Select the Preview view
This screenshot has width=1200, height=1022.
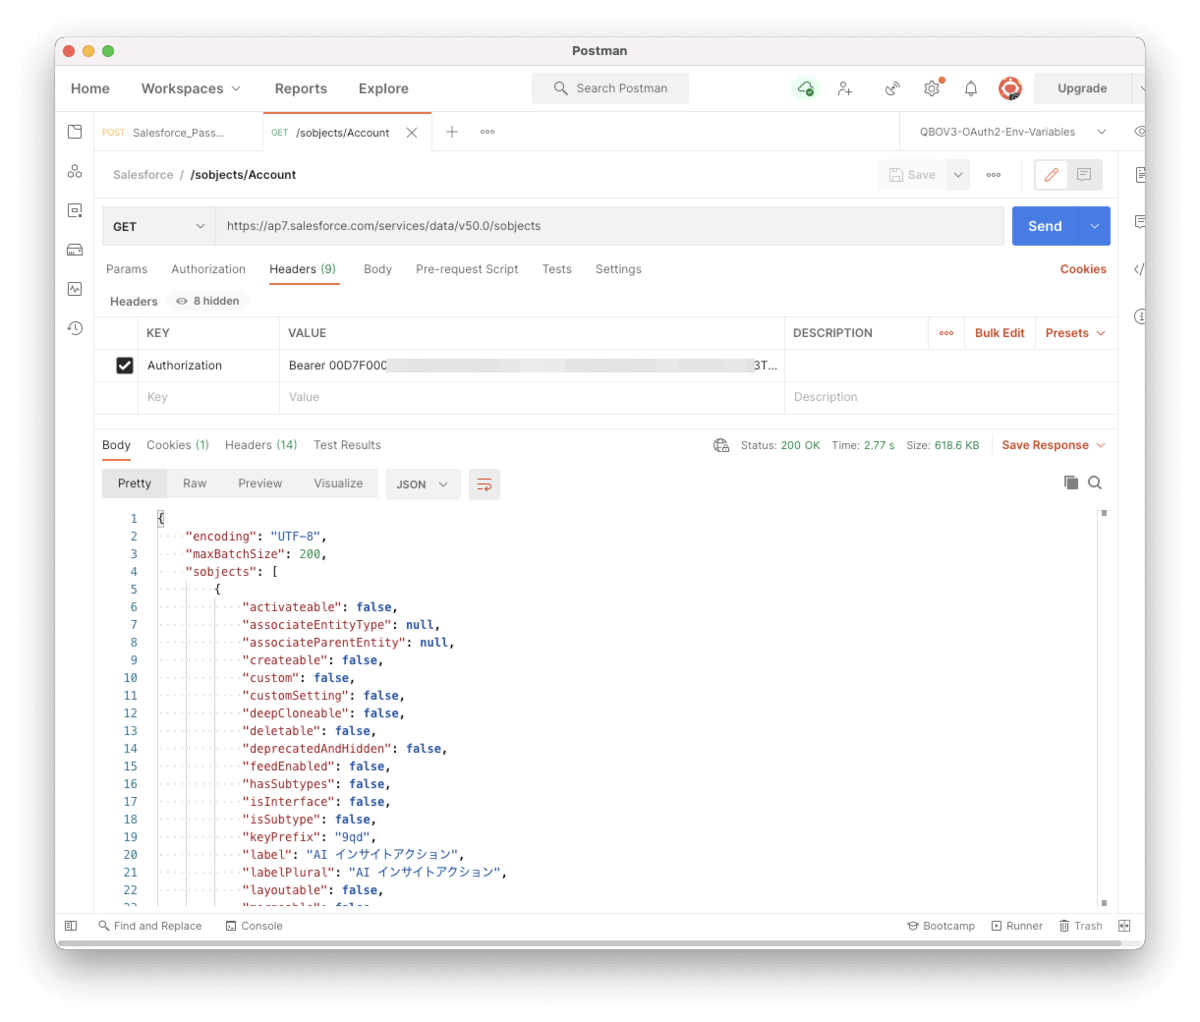coord(260,483)
